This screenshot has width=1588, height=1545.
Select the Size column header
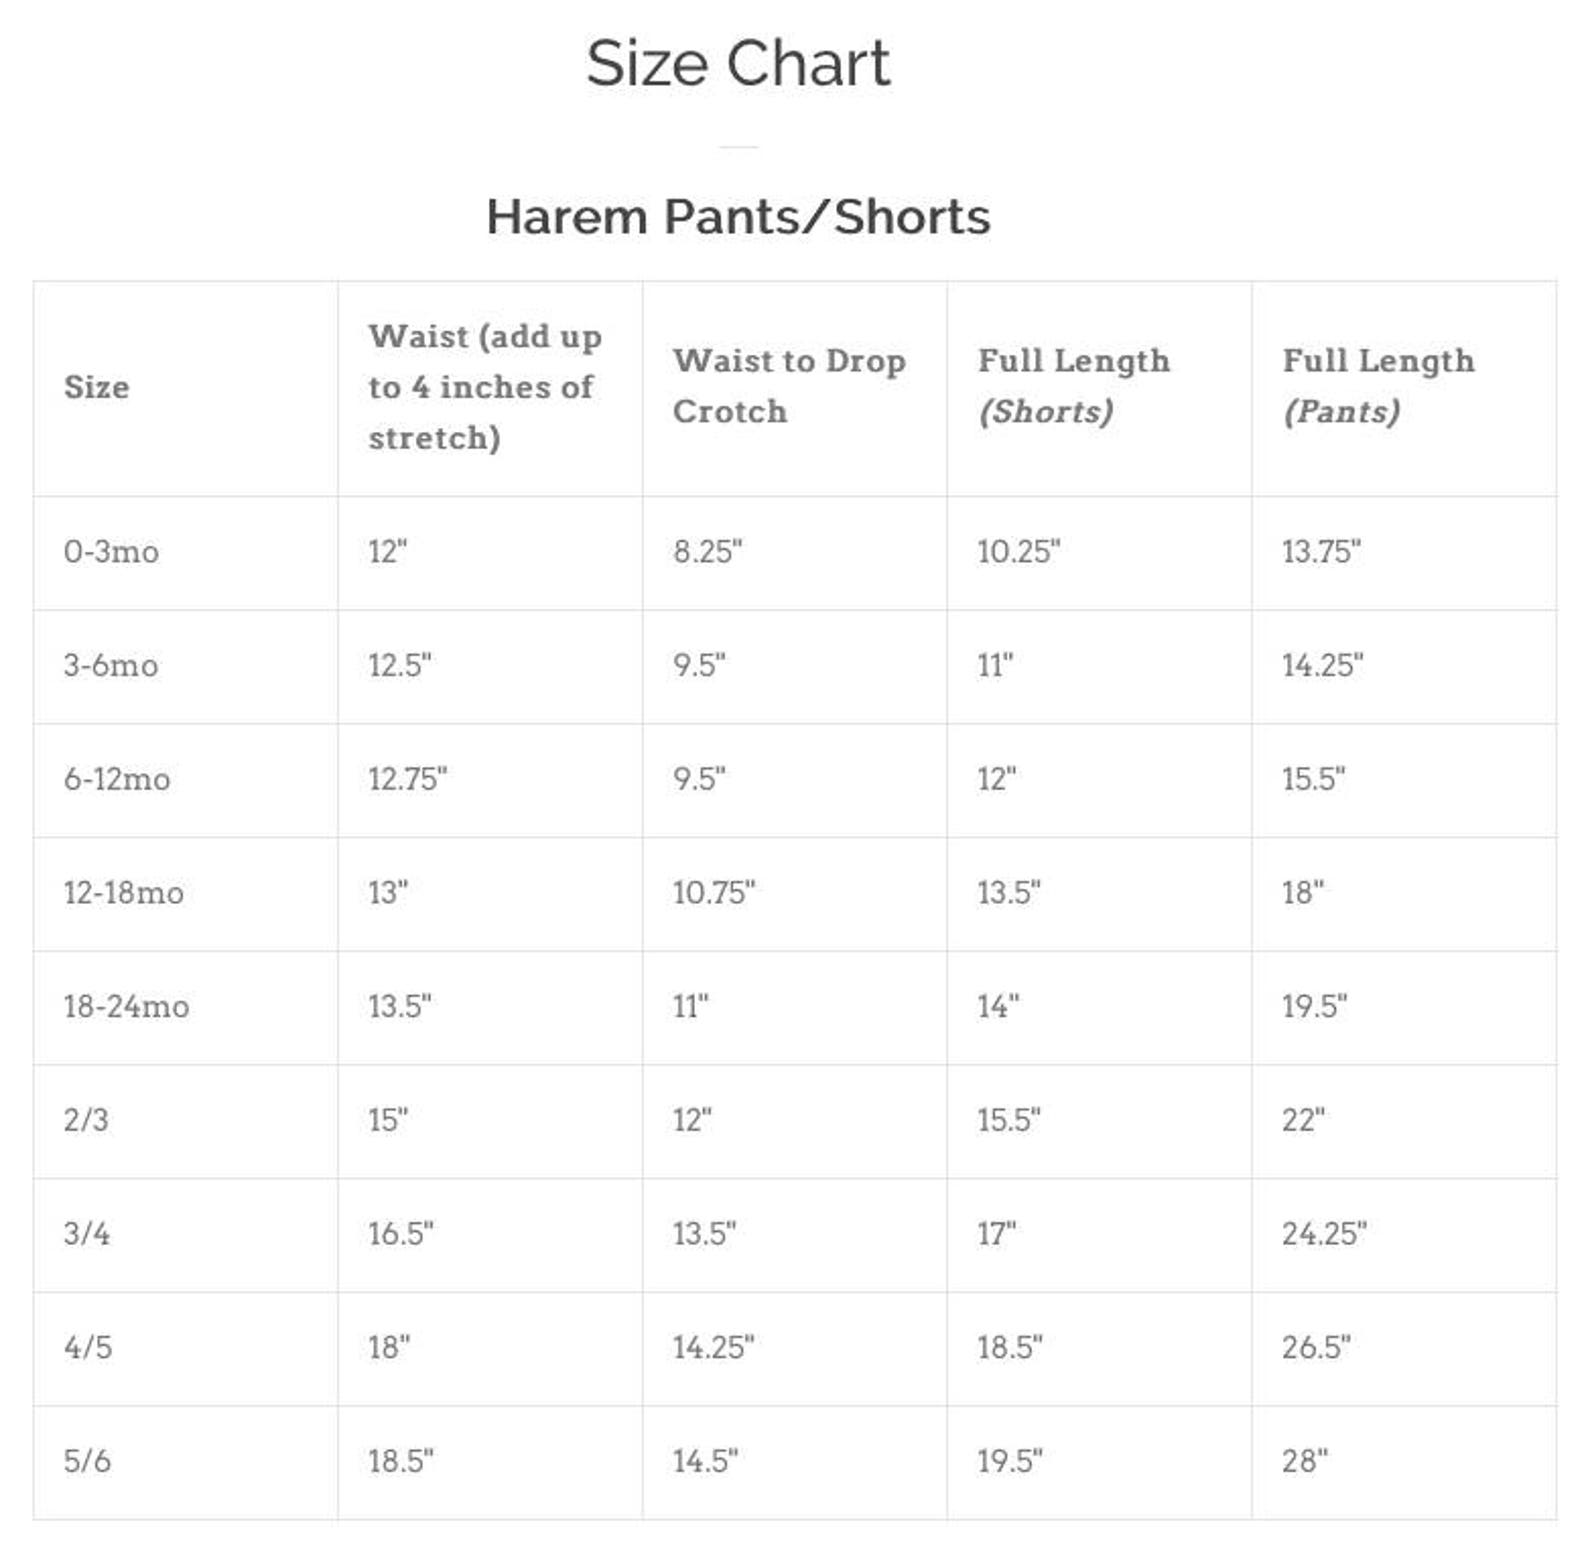97,387
